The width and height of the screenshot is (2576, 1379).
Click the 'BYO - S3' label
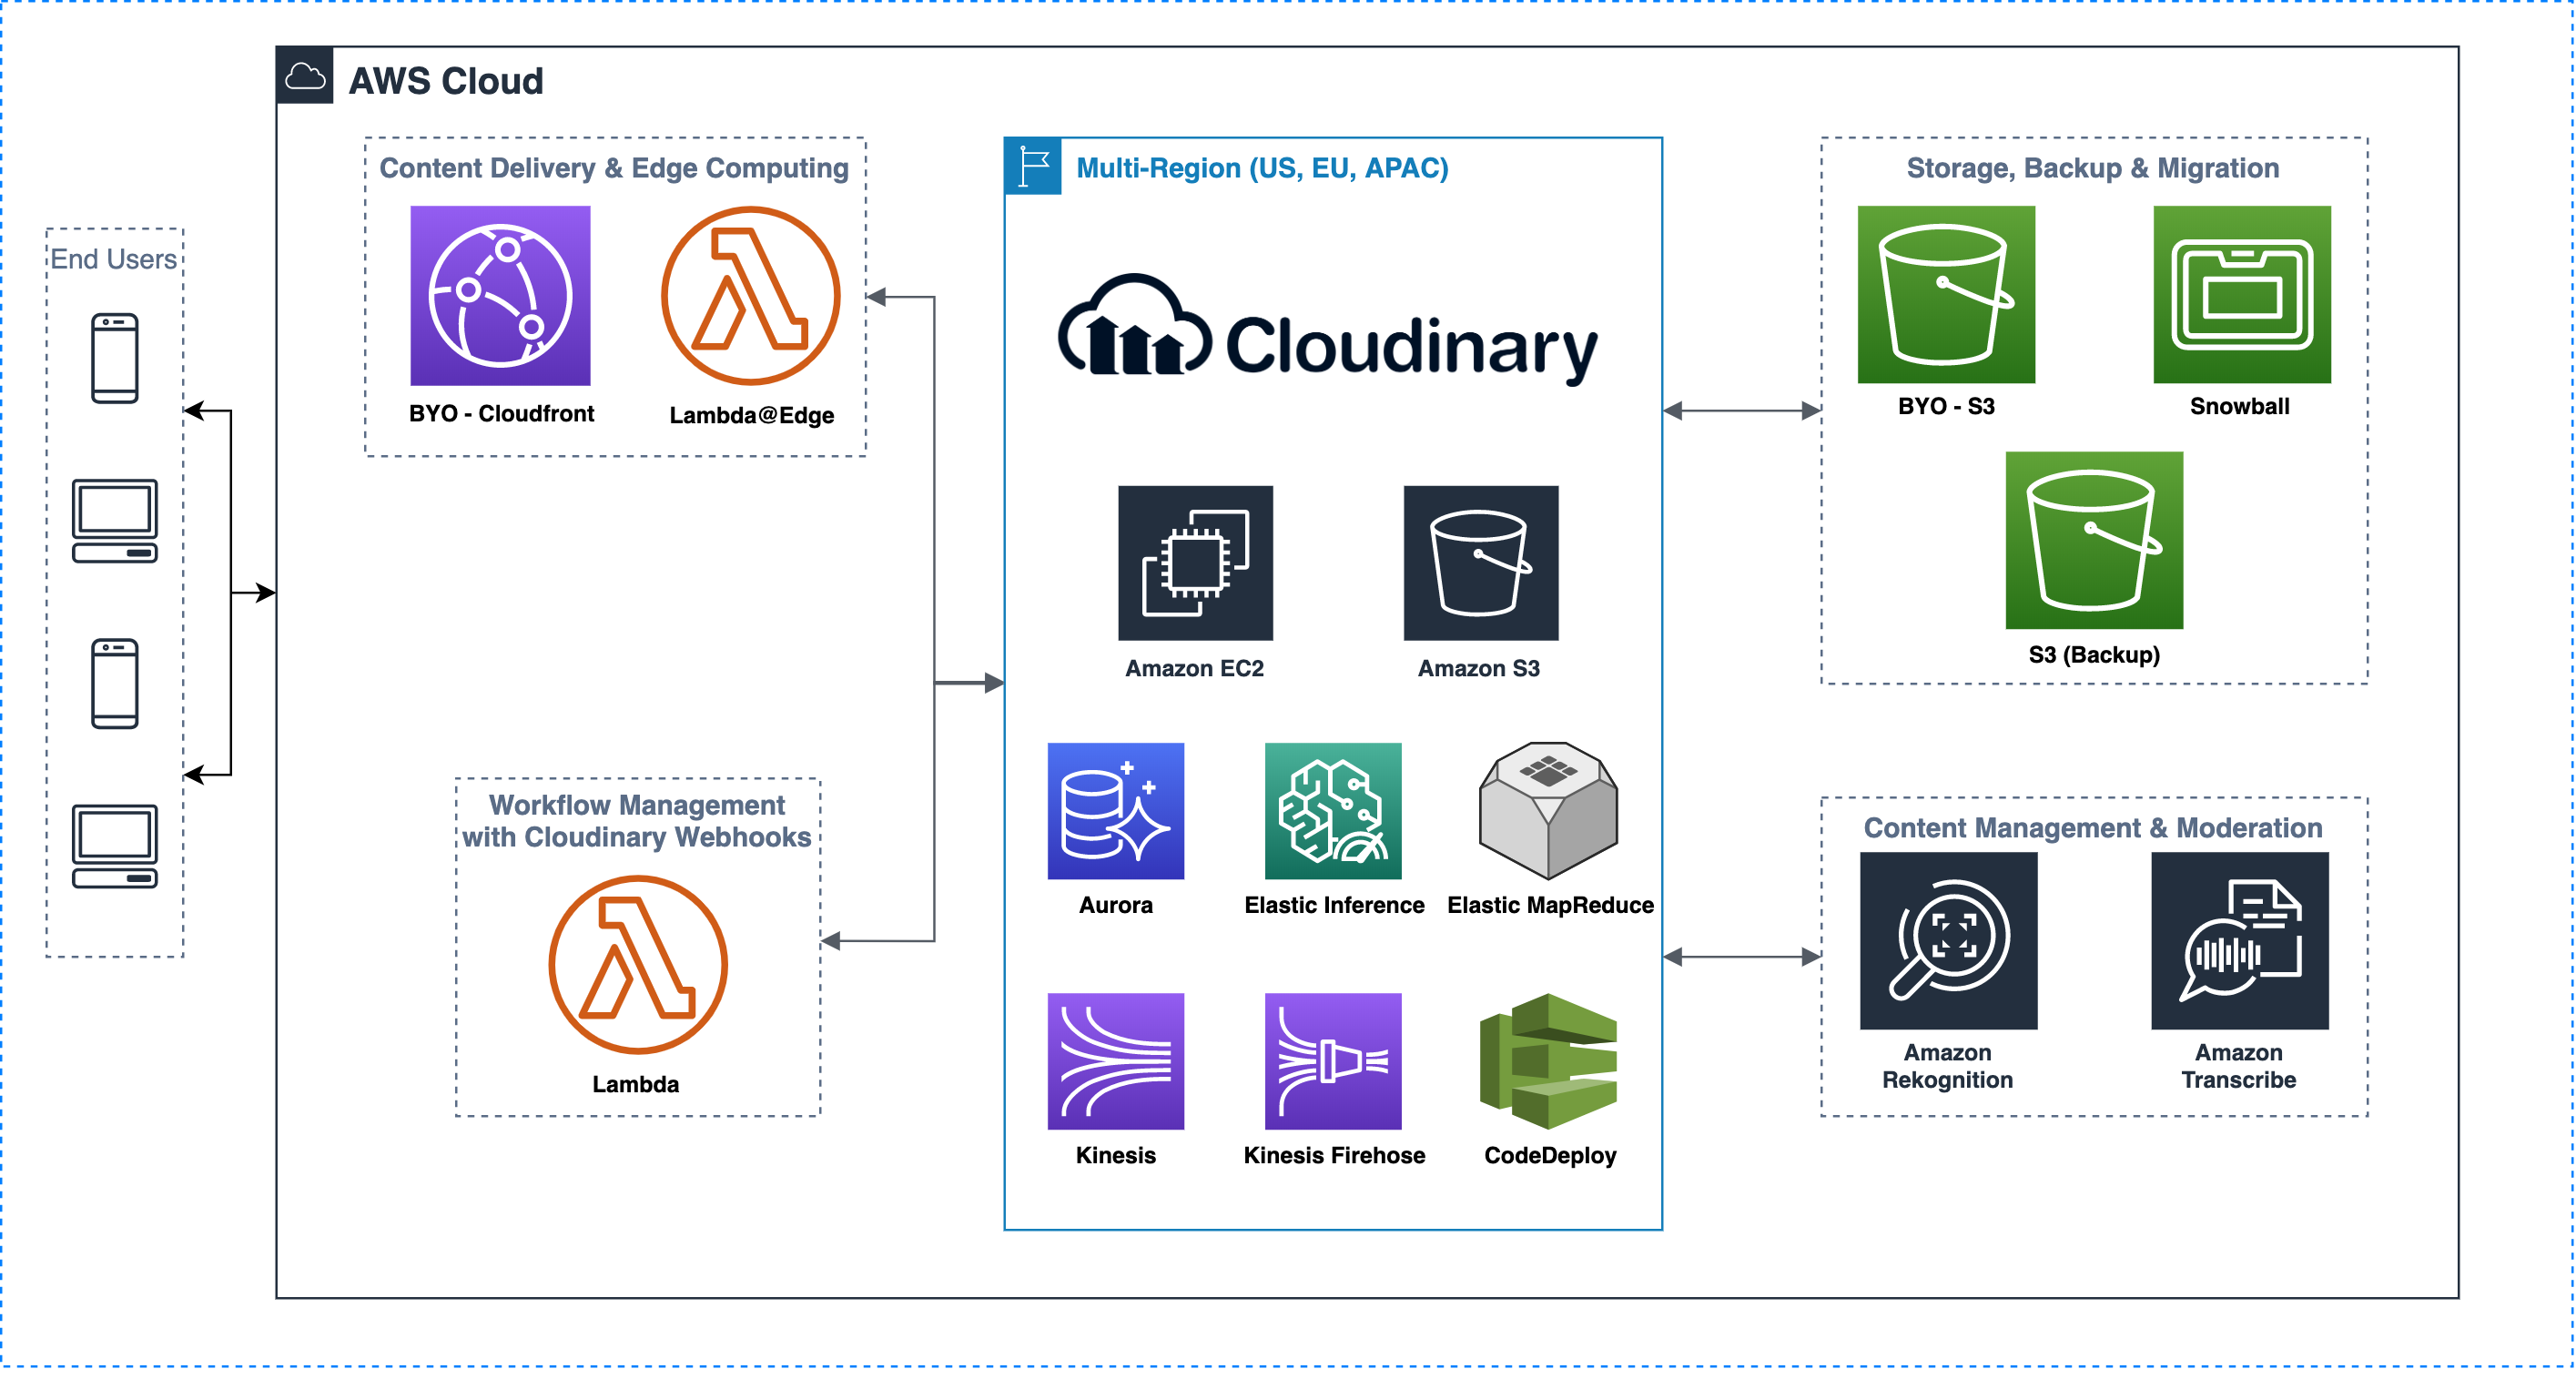[1946, 406]
